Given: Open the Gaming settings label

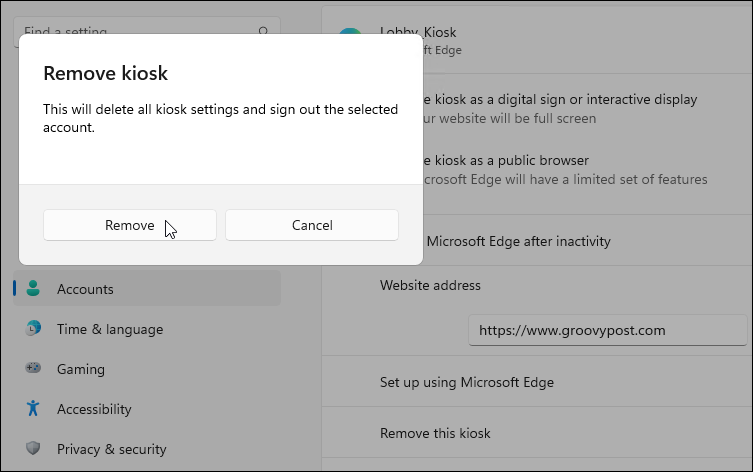Looking at the screenshot, I should 81,369.
